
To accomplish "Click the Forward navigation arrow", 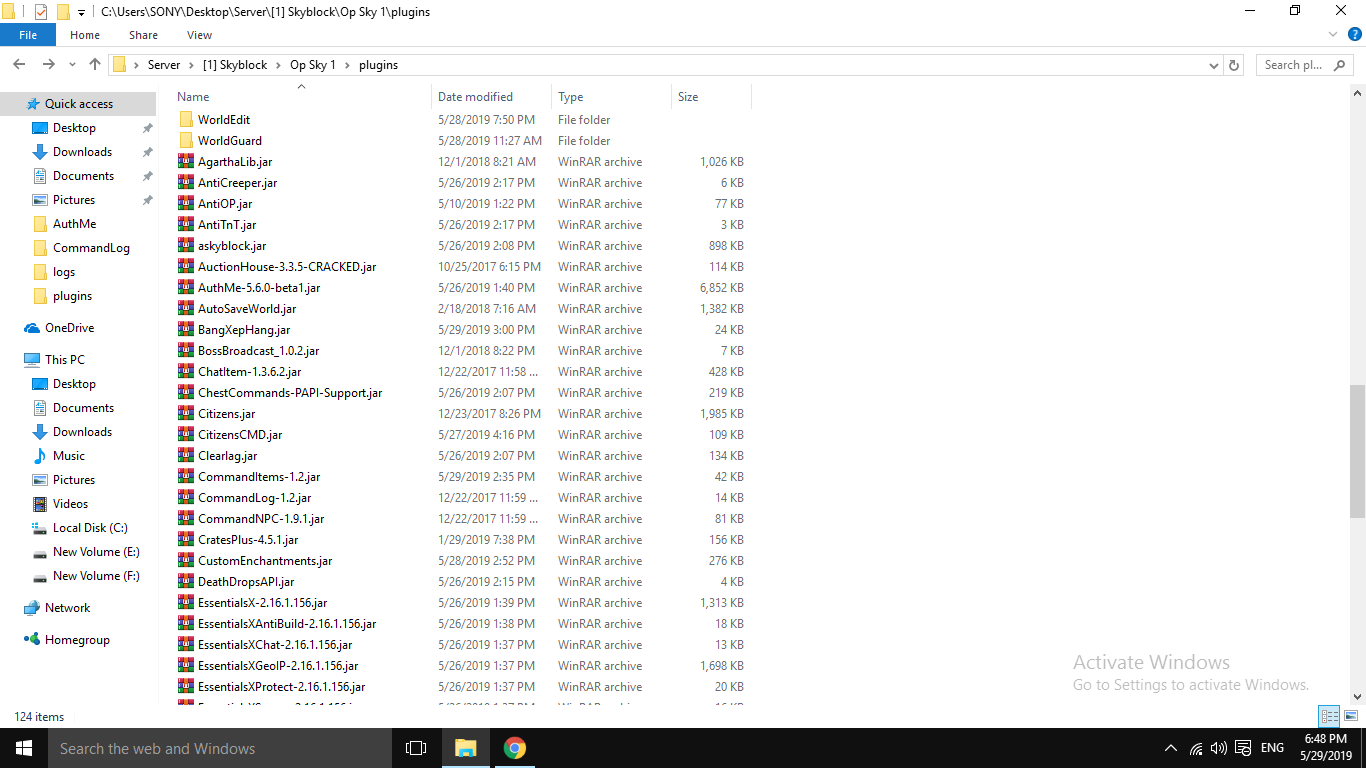I will [x=48, y=65].
